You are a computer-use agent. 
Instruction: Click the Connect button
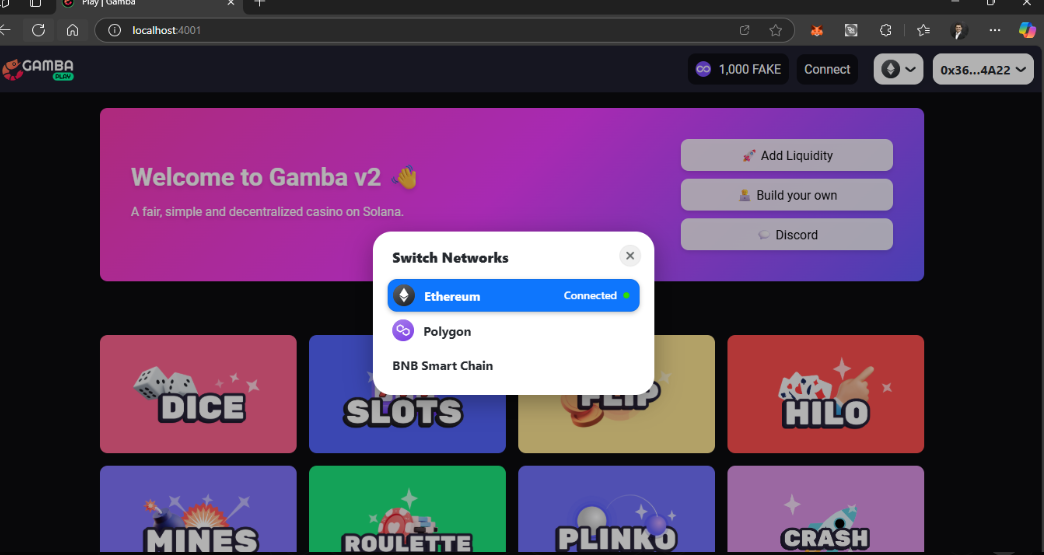[827, 69]
